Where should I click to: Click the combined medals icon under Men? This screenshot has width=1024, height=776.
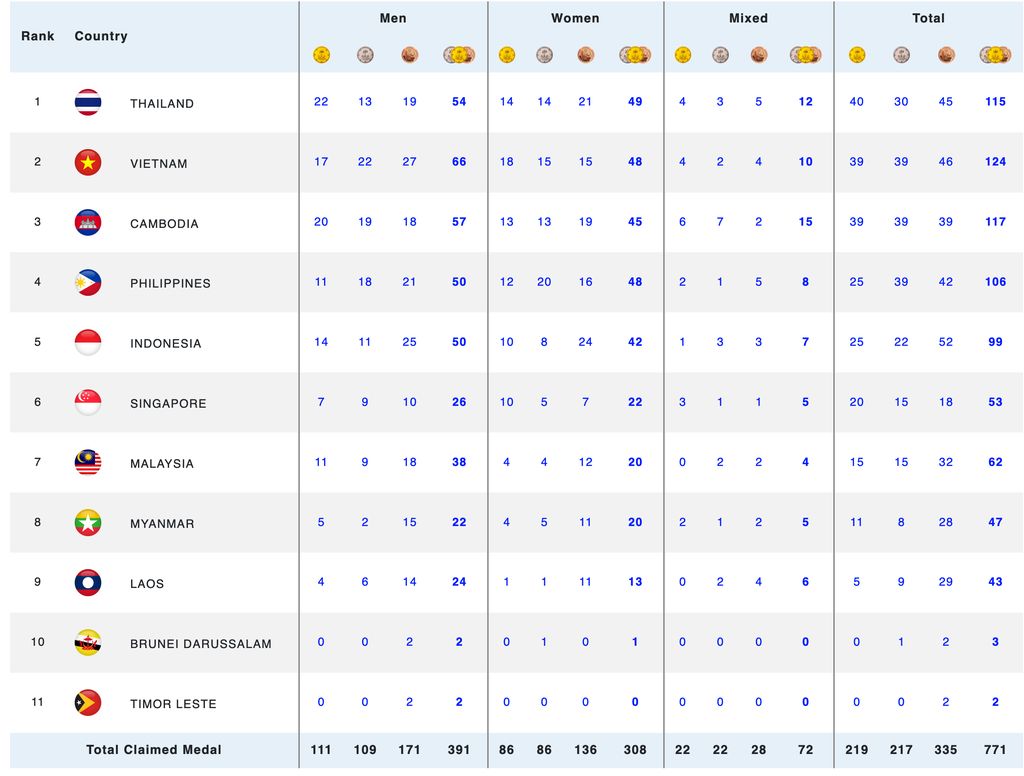pos(459,55)
